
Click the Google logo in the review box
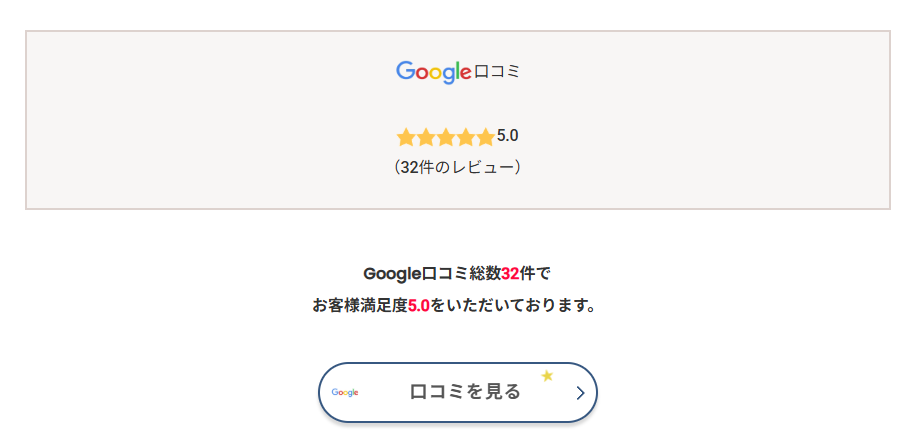tap(434, 72)
